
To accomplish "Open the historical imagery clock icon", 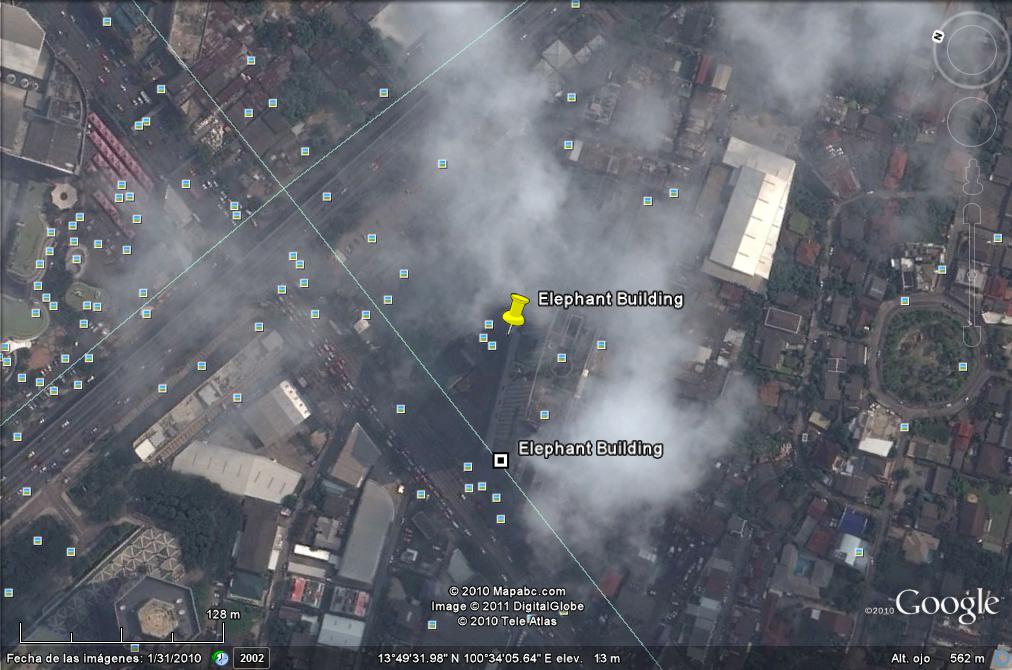I will click(221, 658).
